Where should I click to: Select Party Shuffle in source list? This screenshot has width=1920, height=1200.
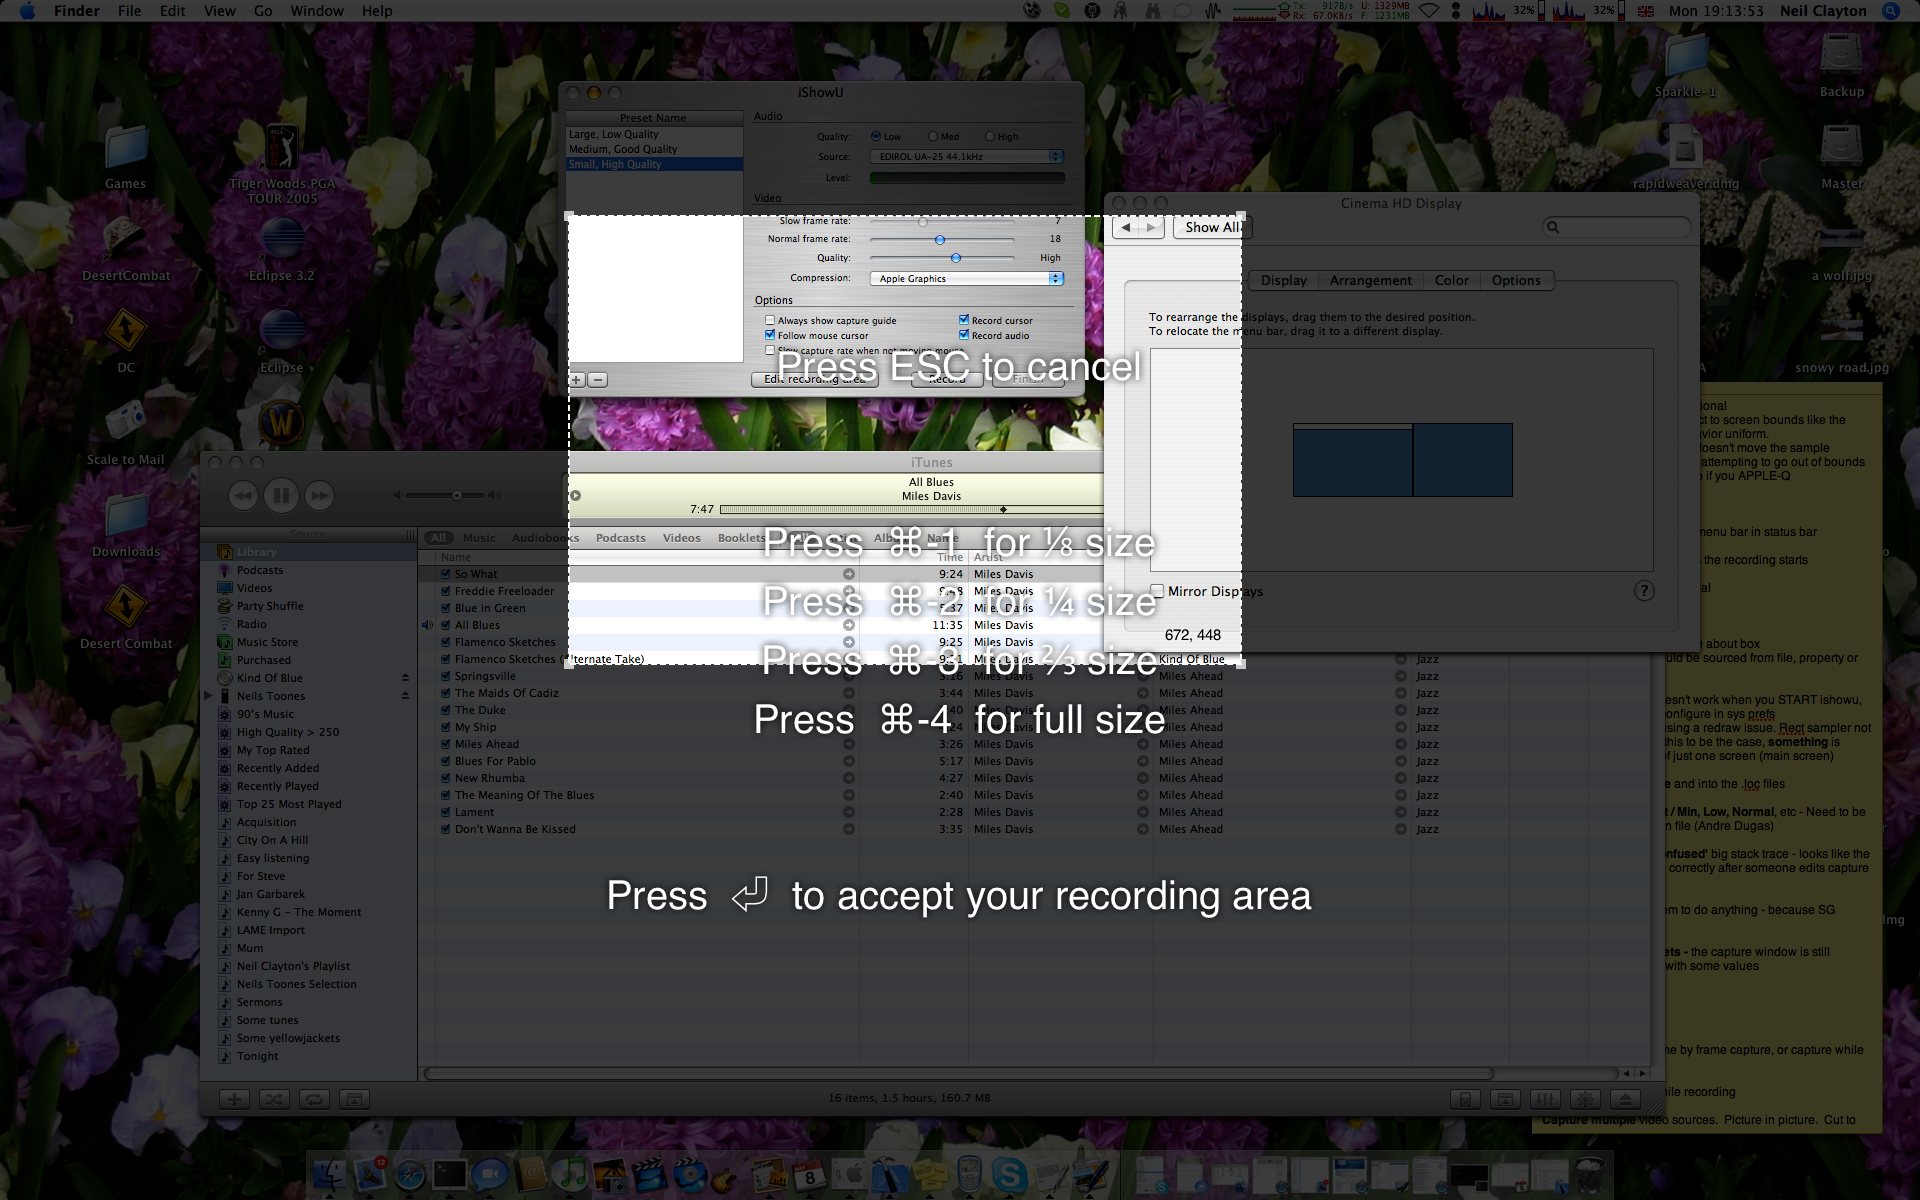(x=270, y=606)
